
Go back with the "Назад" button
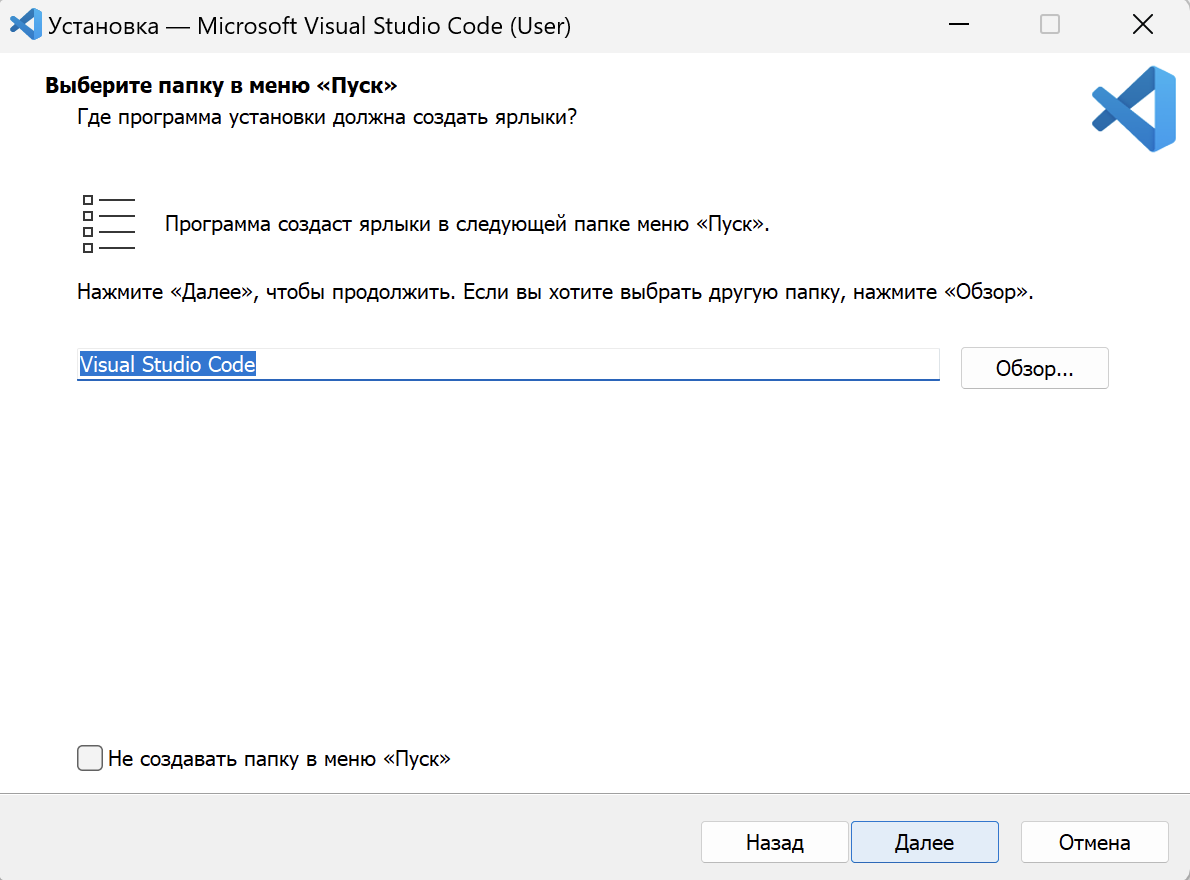pos(774,842)
